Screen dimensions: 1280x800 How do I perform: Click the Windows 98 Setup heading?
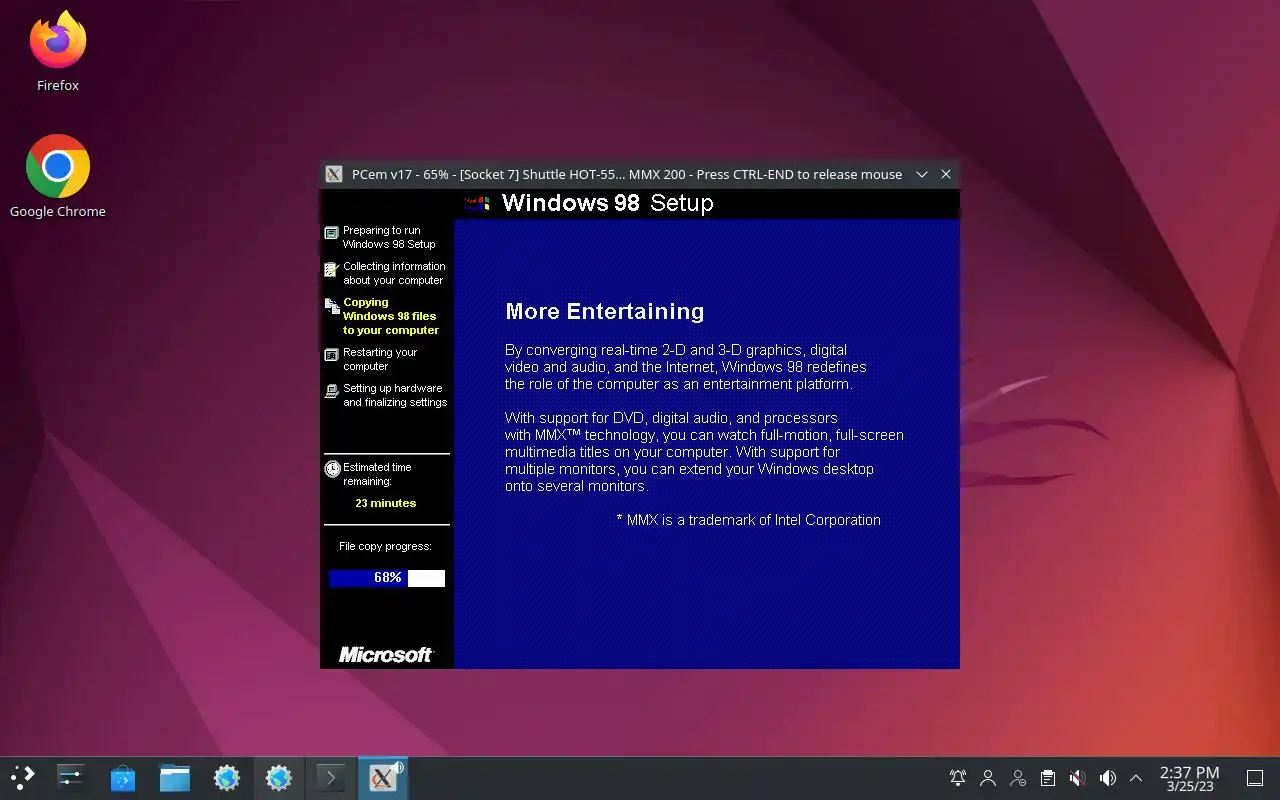[607, 203]
